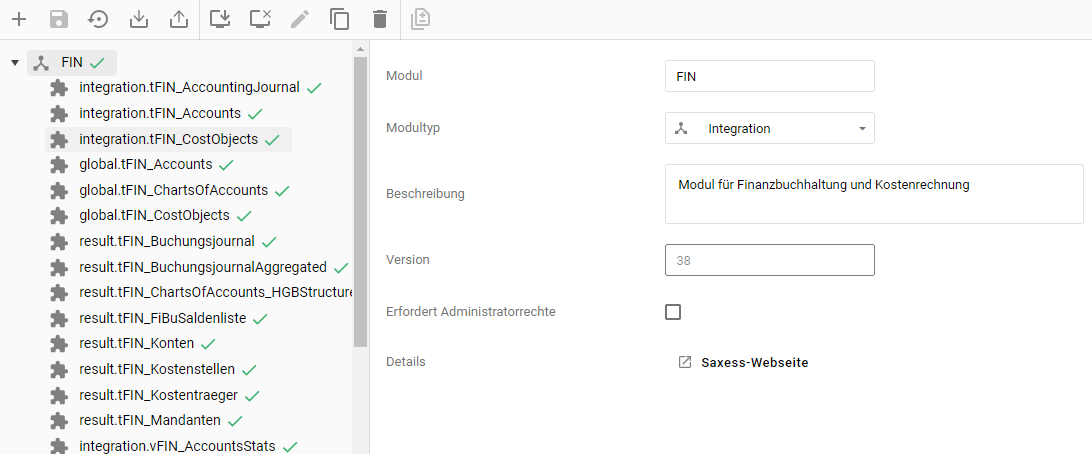Click the tree panel vertical scrollbar
Image resolution: width=1092 pixels, height=454 pixels.
[360, 200]
